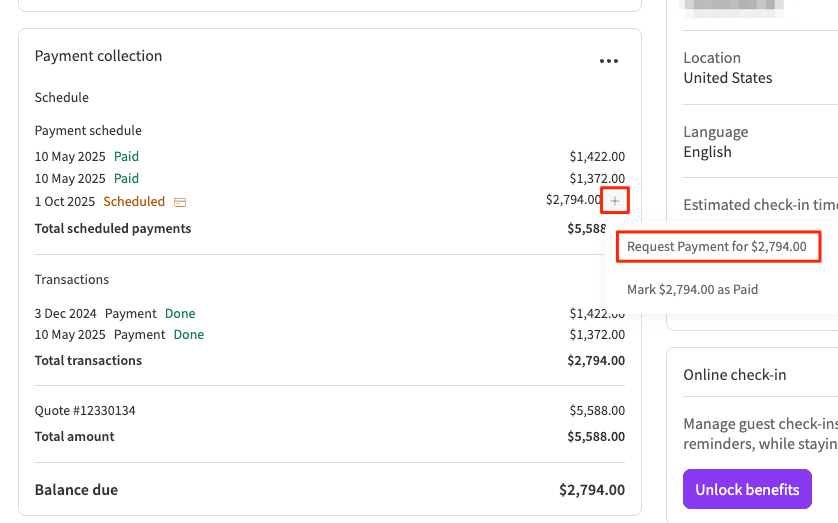Click the Total transactions label
Image resolution: width=838 pixels, height=523 pixels.
click(x=88, y=360)
